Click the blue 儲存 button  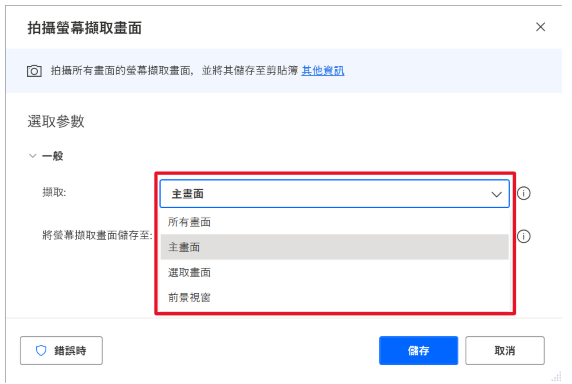[418, 350]
